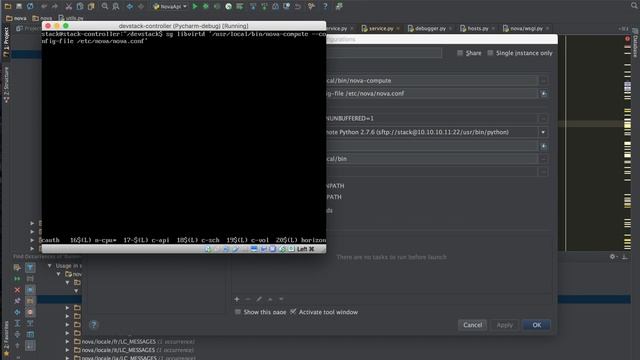The height and width of the screenshot is (360, 640).
Task: Click the filter funnel icon in Find panel
Action: 30,267
